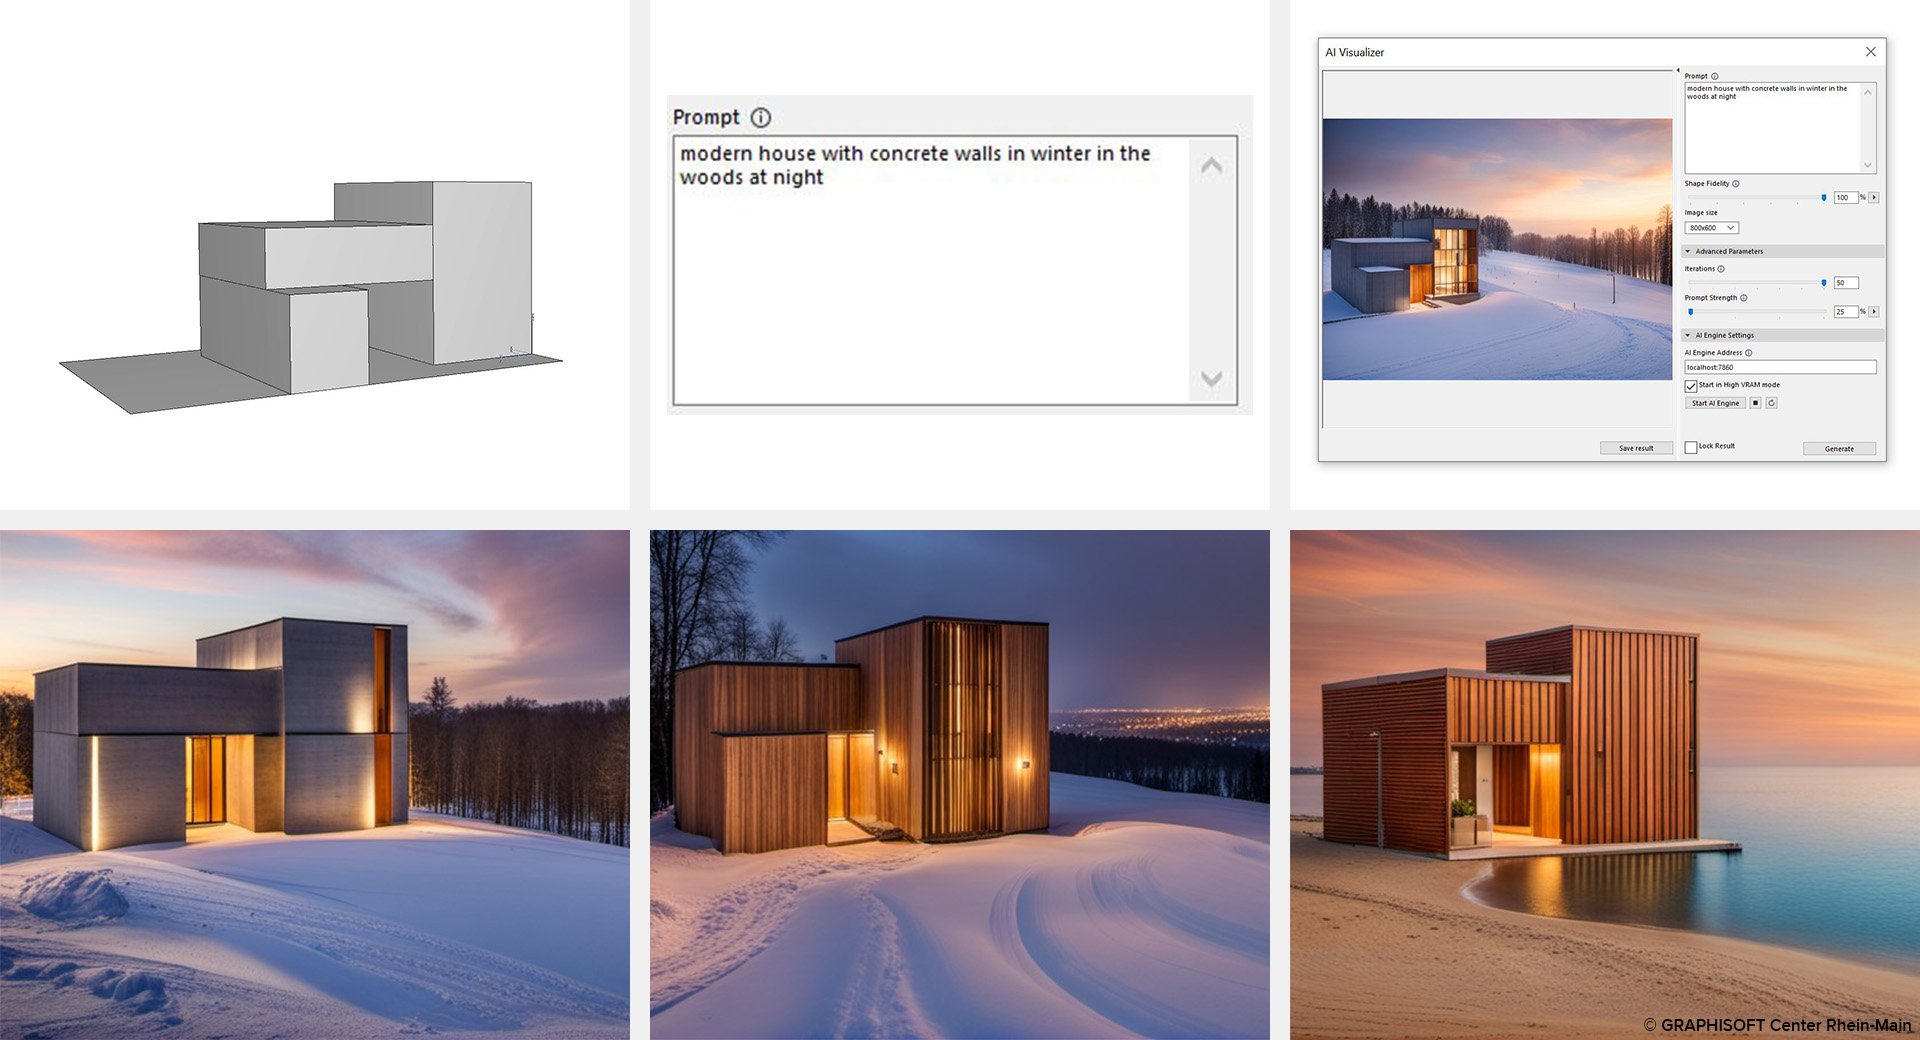Open the wooden house snow render

(x=960, y=785)
